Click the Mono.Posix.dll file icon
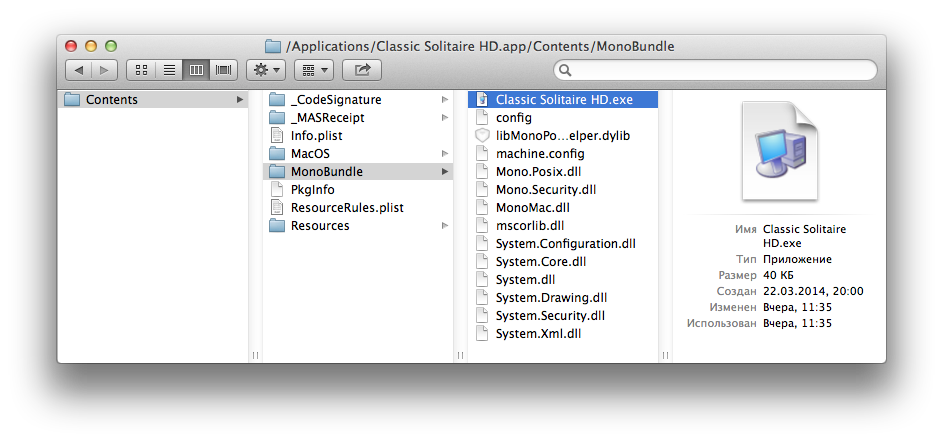This screenshot has width=943, height=442. click(482, 172)
